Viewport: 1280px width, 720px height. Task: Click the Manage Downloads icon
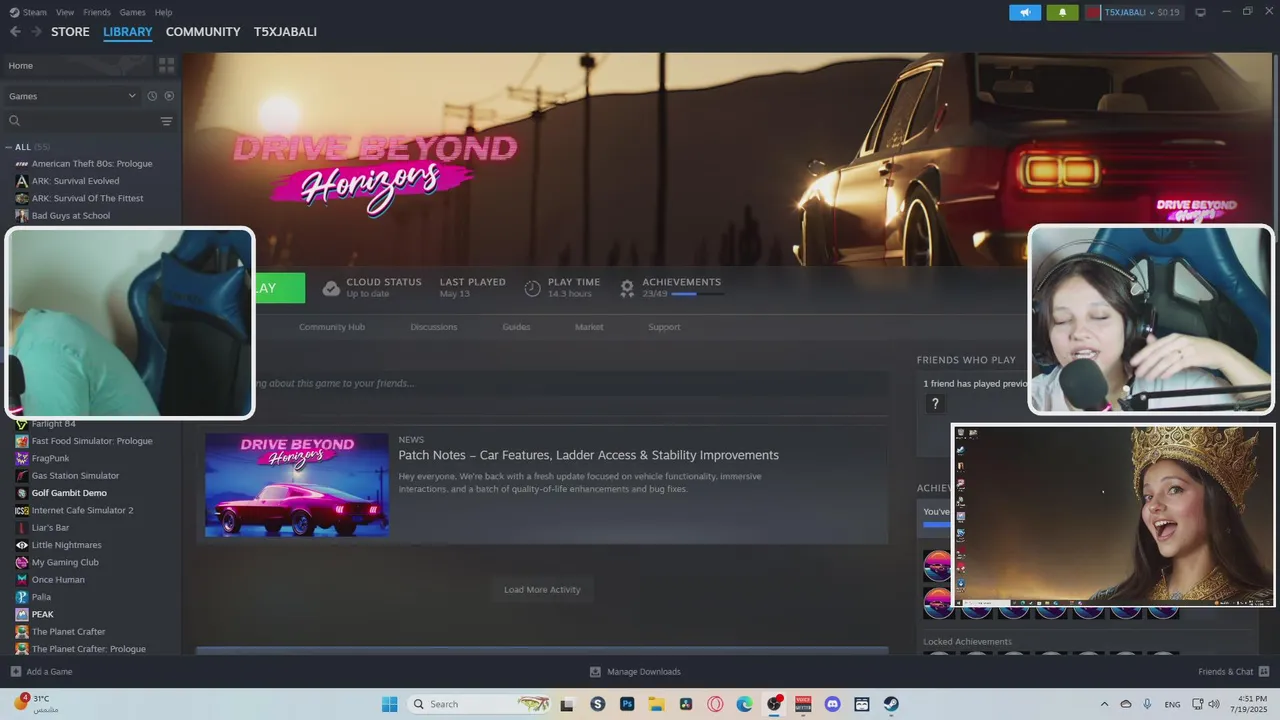(x=595, y=672)
